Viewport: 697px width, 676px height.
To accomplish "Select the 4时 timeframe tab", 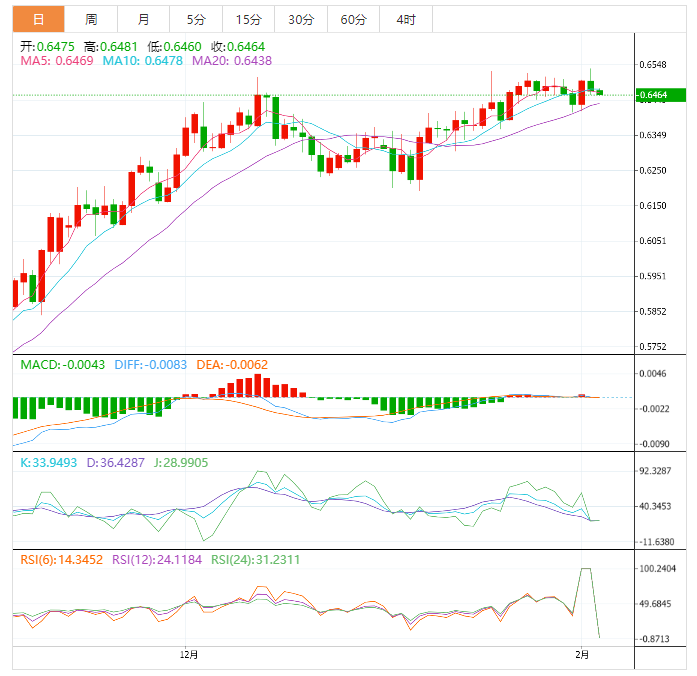I will pyautogui.click(x=406, y=19).
